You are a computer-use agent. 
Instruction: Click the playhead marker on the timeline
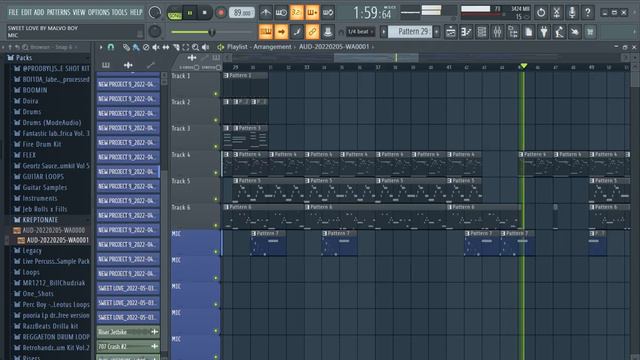[x=523, y=66]
